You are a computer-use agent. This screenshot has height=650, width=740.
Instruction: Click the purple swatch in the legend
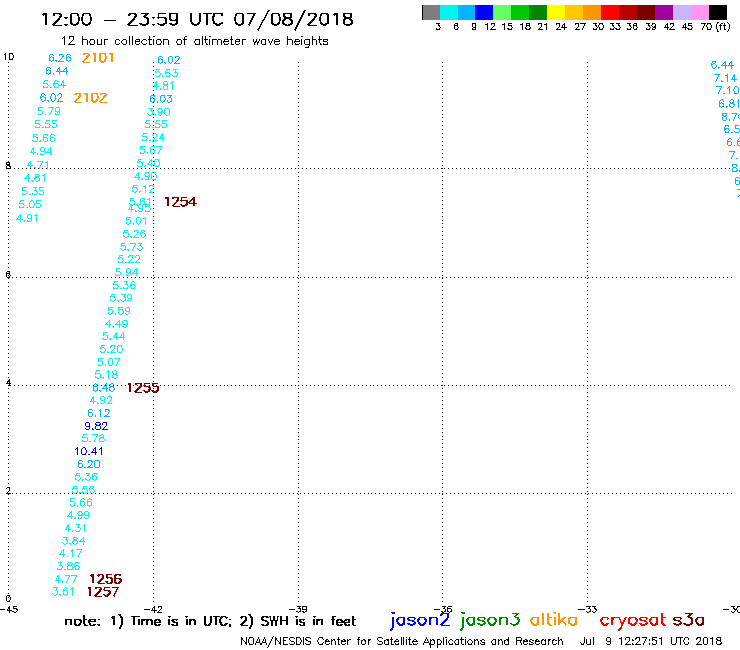(664, 12)
